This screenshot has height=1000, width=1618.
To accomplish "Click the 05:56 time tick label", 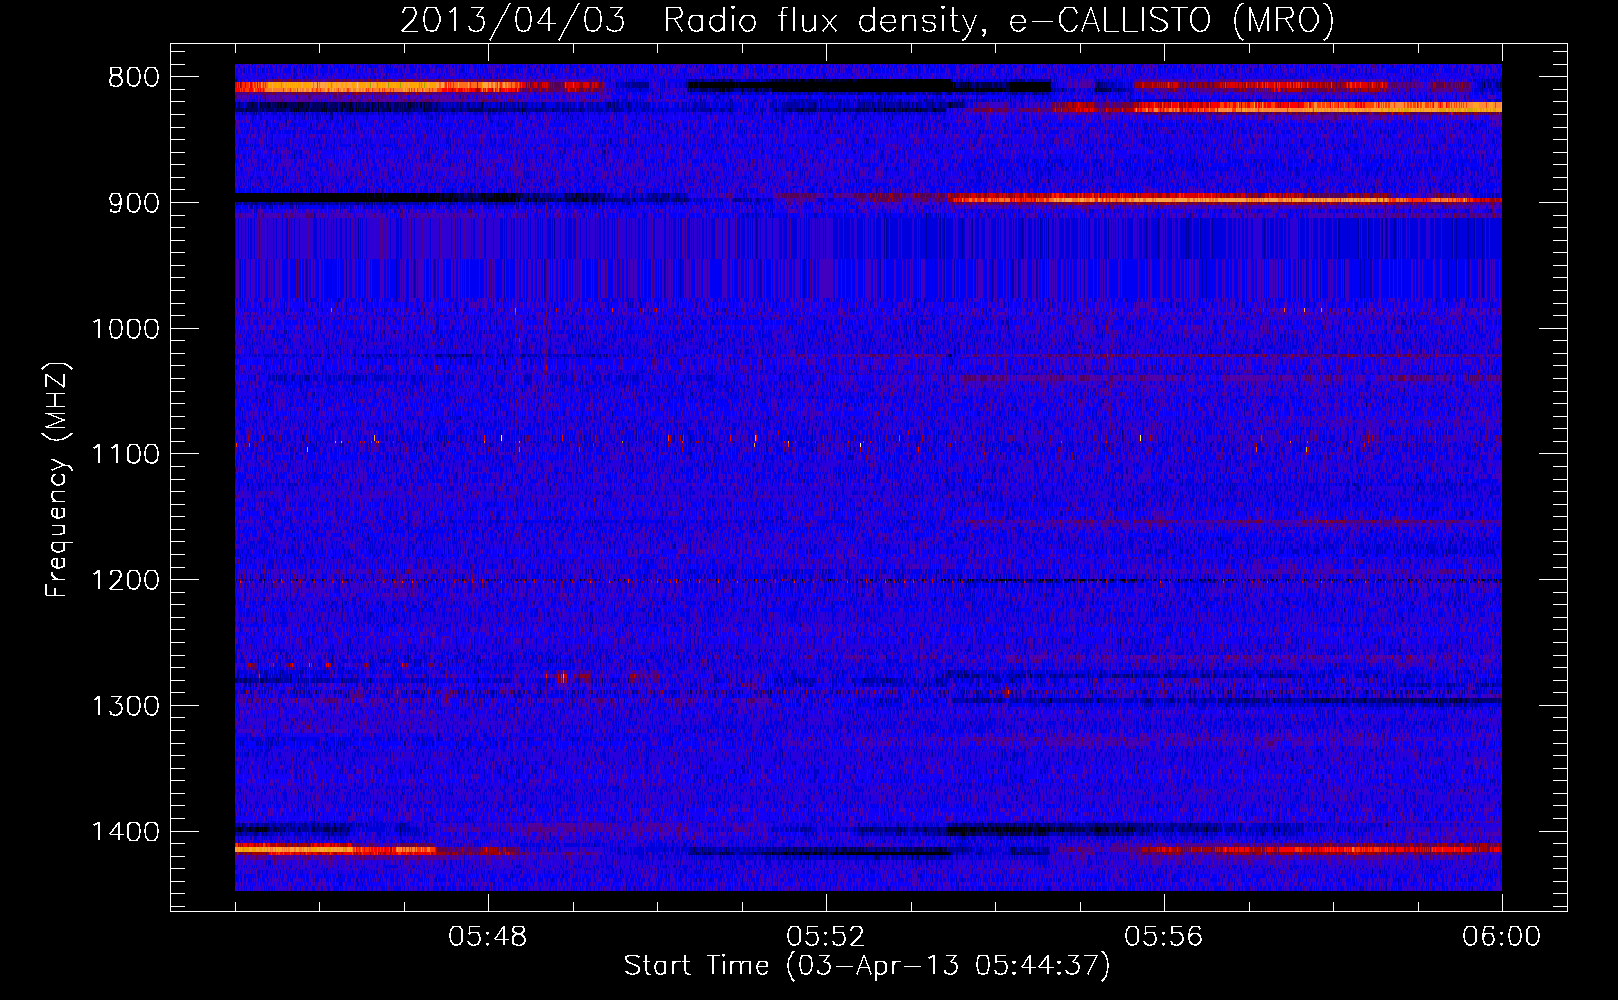I will pos(1164,937).
